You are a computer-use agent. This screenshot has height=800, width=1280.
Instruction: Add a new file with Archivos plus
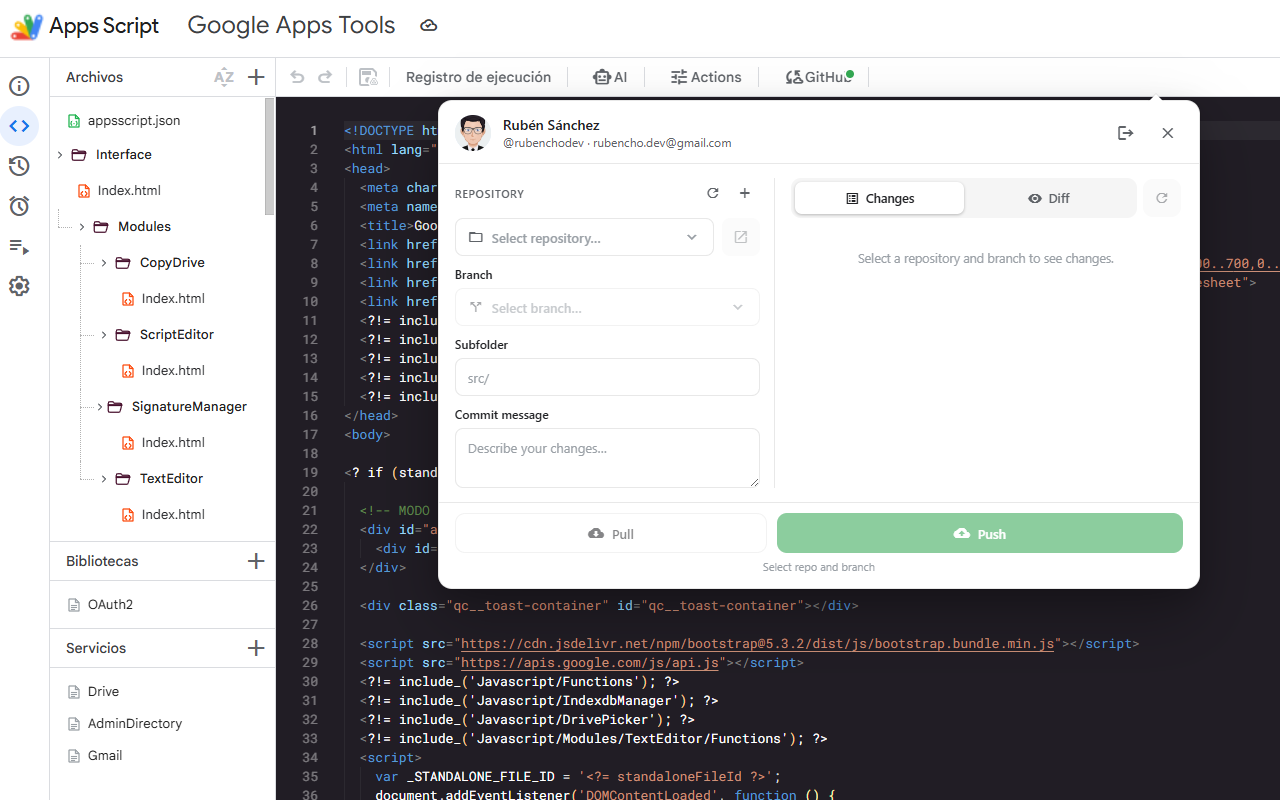coord(256,77)
